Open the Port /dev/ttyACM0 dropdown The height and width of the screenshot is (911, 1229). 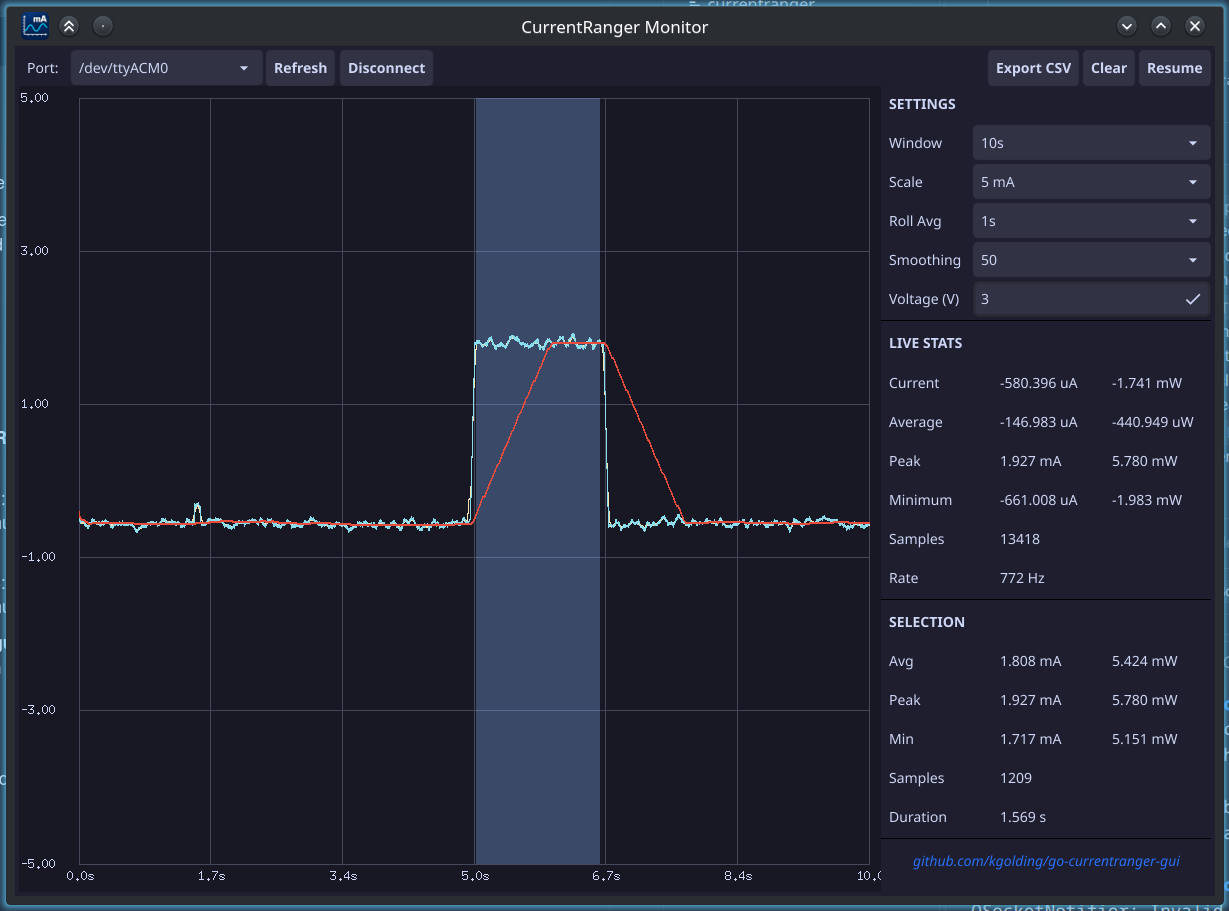[x=166, y=68]
